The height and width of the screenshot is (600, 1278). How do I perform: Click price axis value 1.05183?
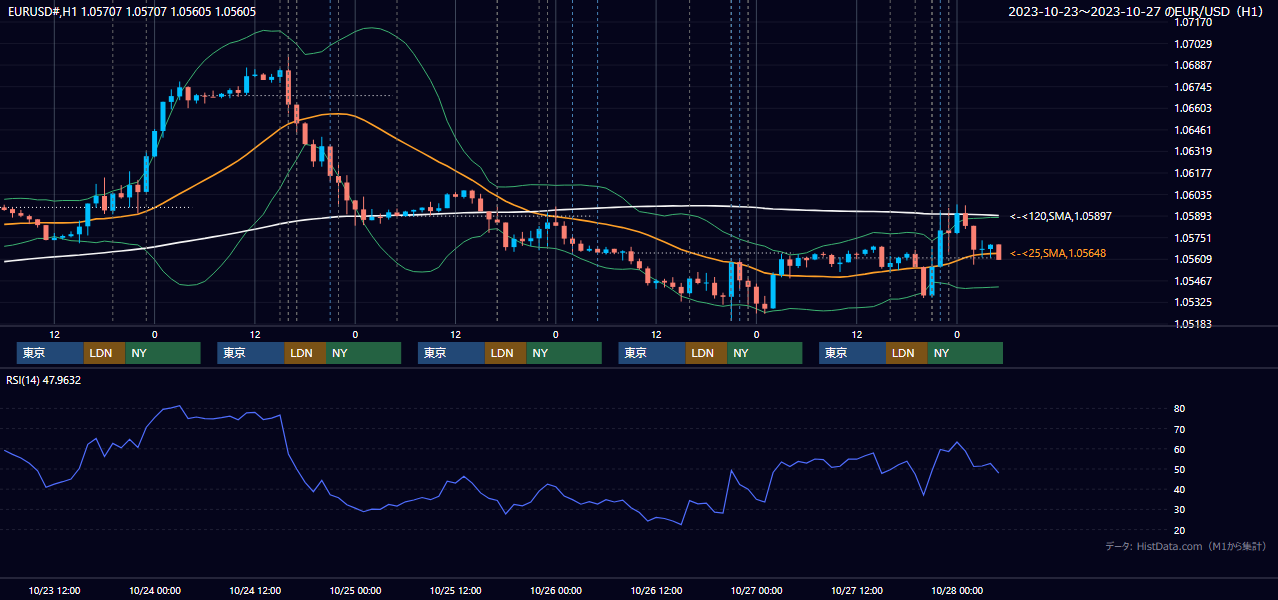(x=1194, y=324)
